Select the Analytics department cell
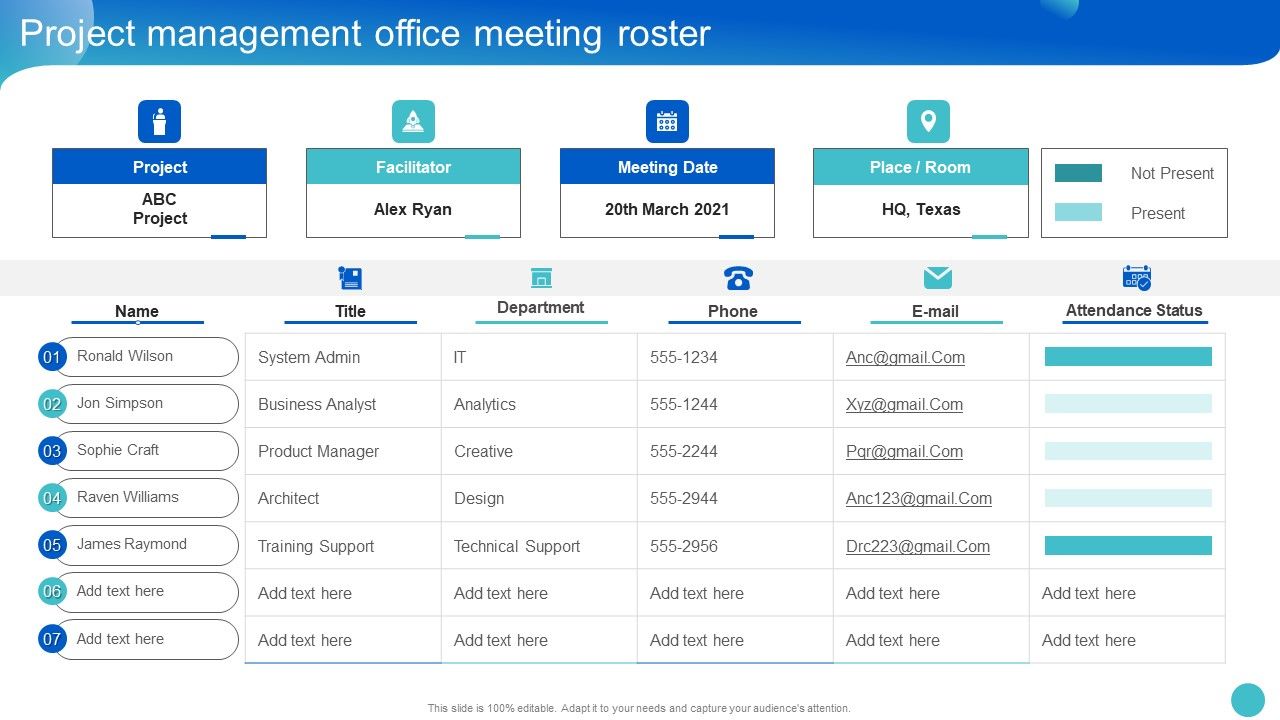This screenshot has width=1280, height=720. (539, 404)
